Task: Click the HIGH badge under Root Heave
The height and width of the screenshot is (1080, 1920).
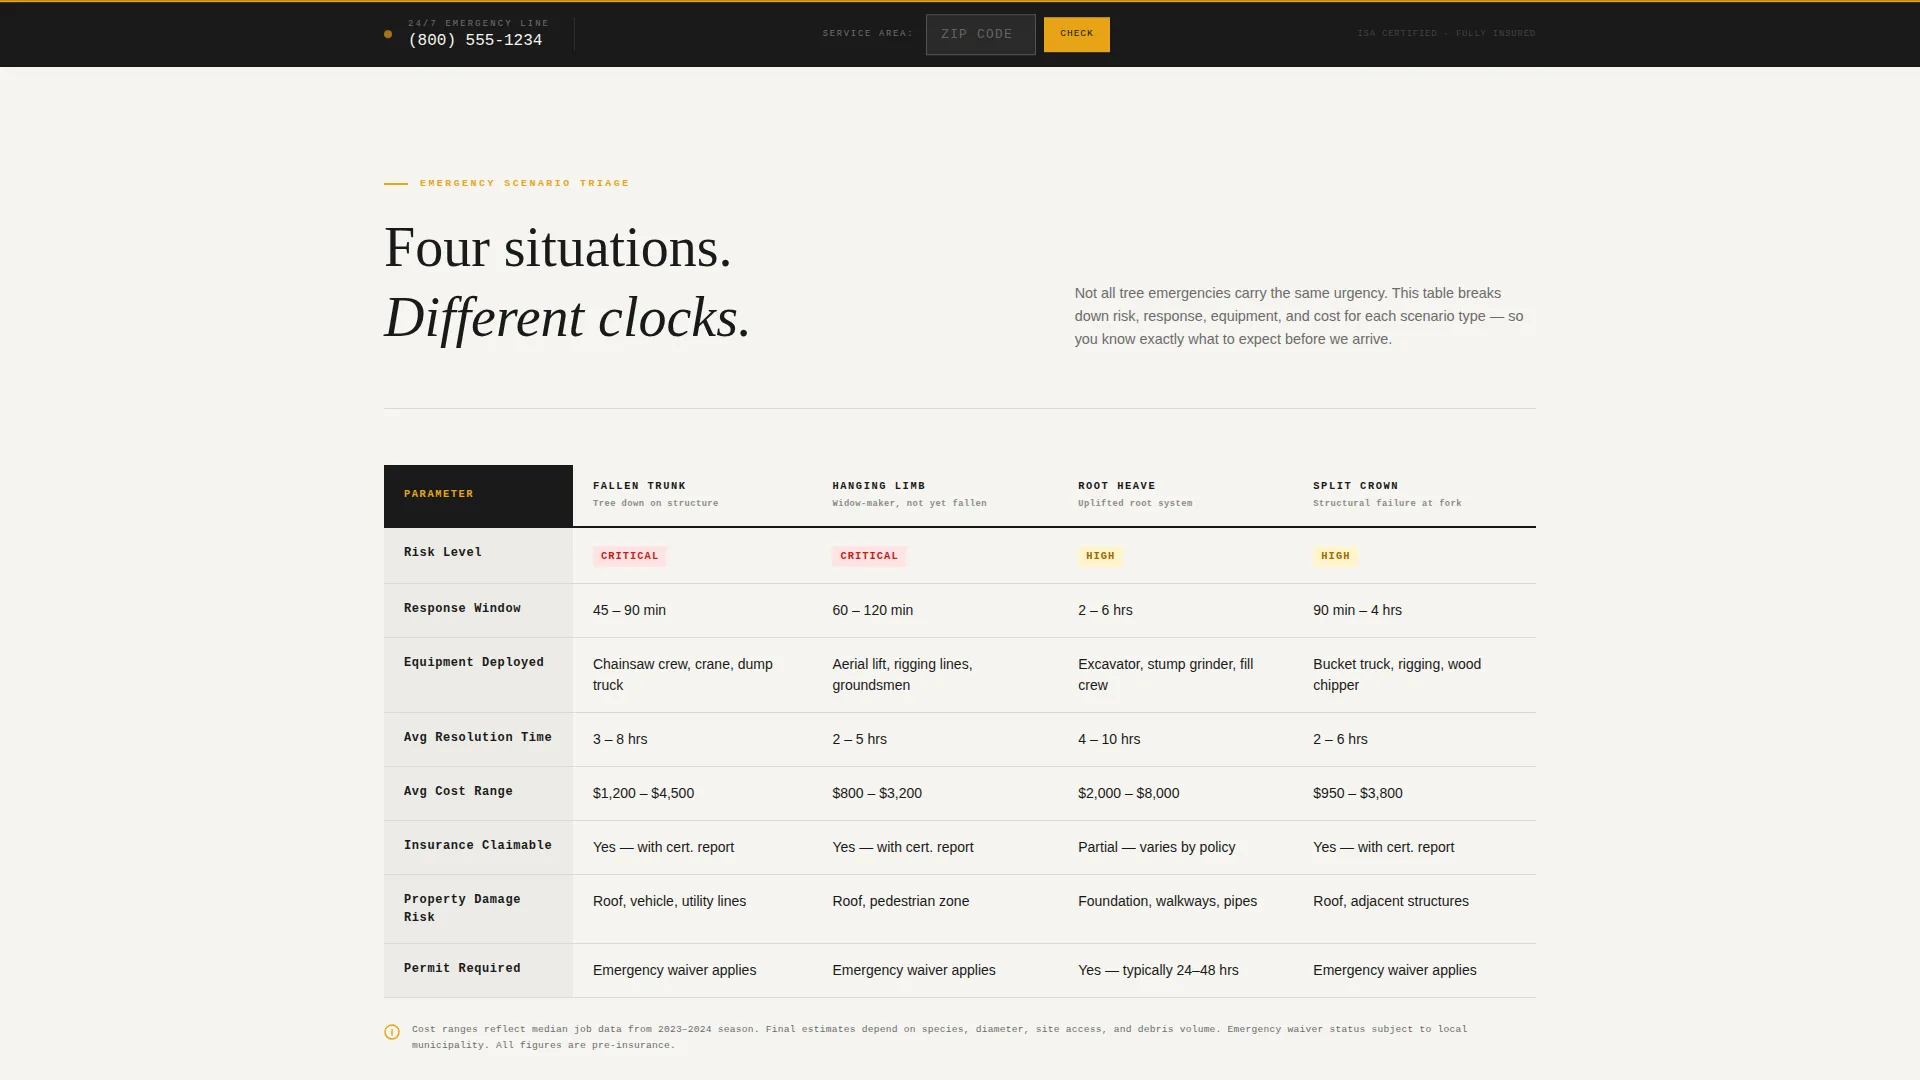Action: click(x=1100, y=556)
